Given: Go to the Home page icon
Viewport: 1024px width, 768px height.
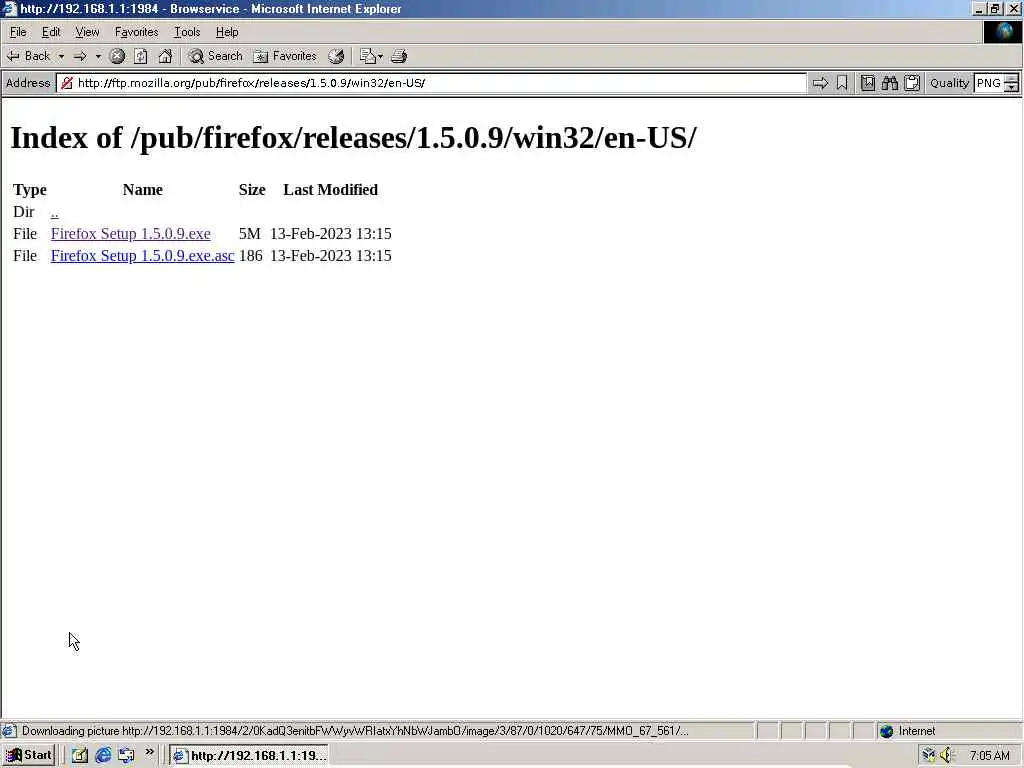Looking at the screenshot, I should pos(165,56).
